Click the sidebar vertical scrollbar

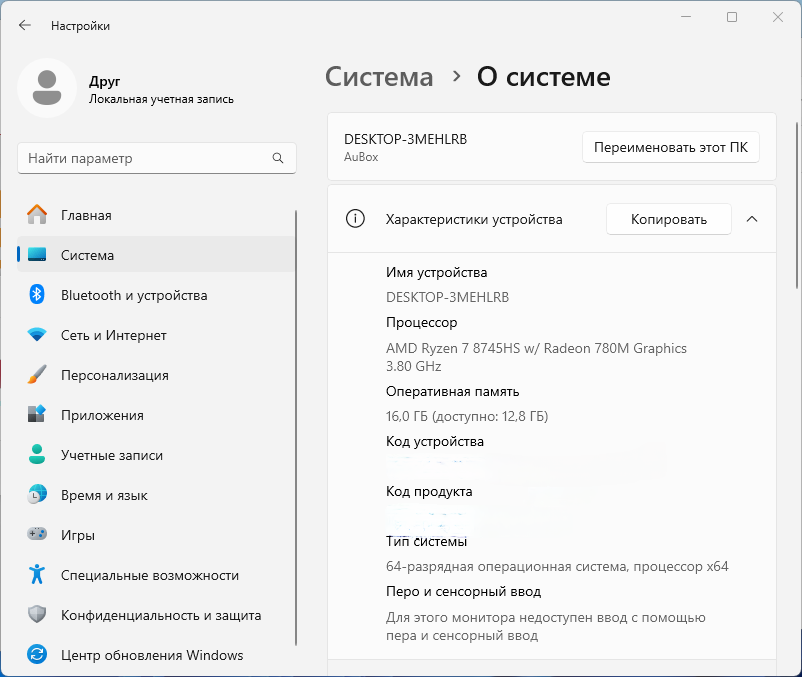tap(296, 430)
